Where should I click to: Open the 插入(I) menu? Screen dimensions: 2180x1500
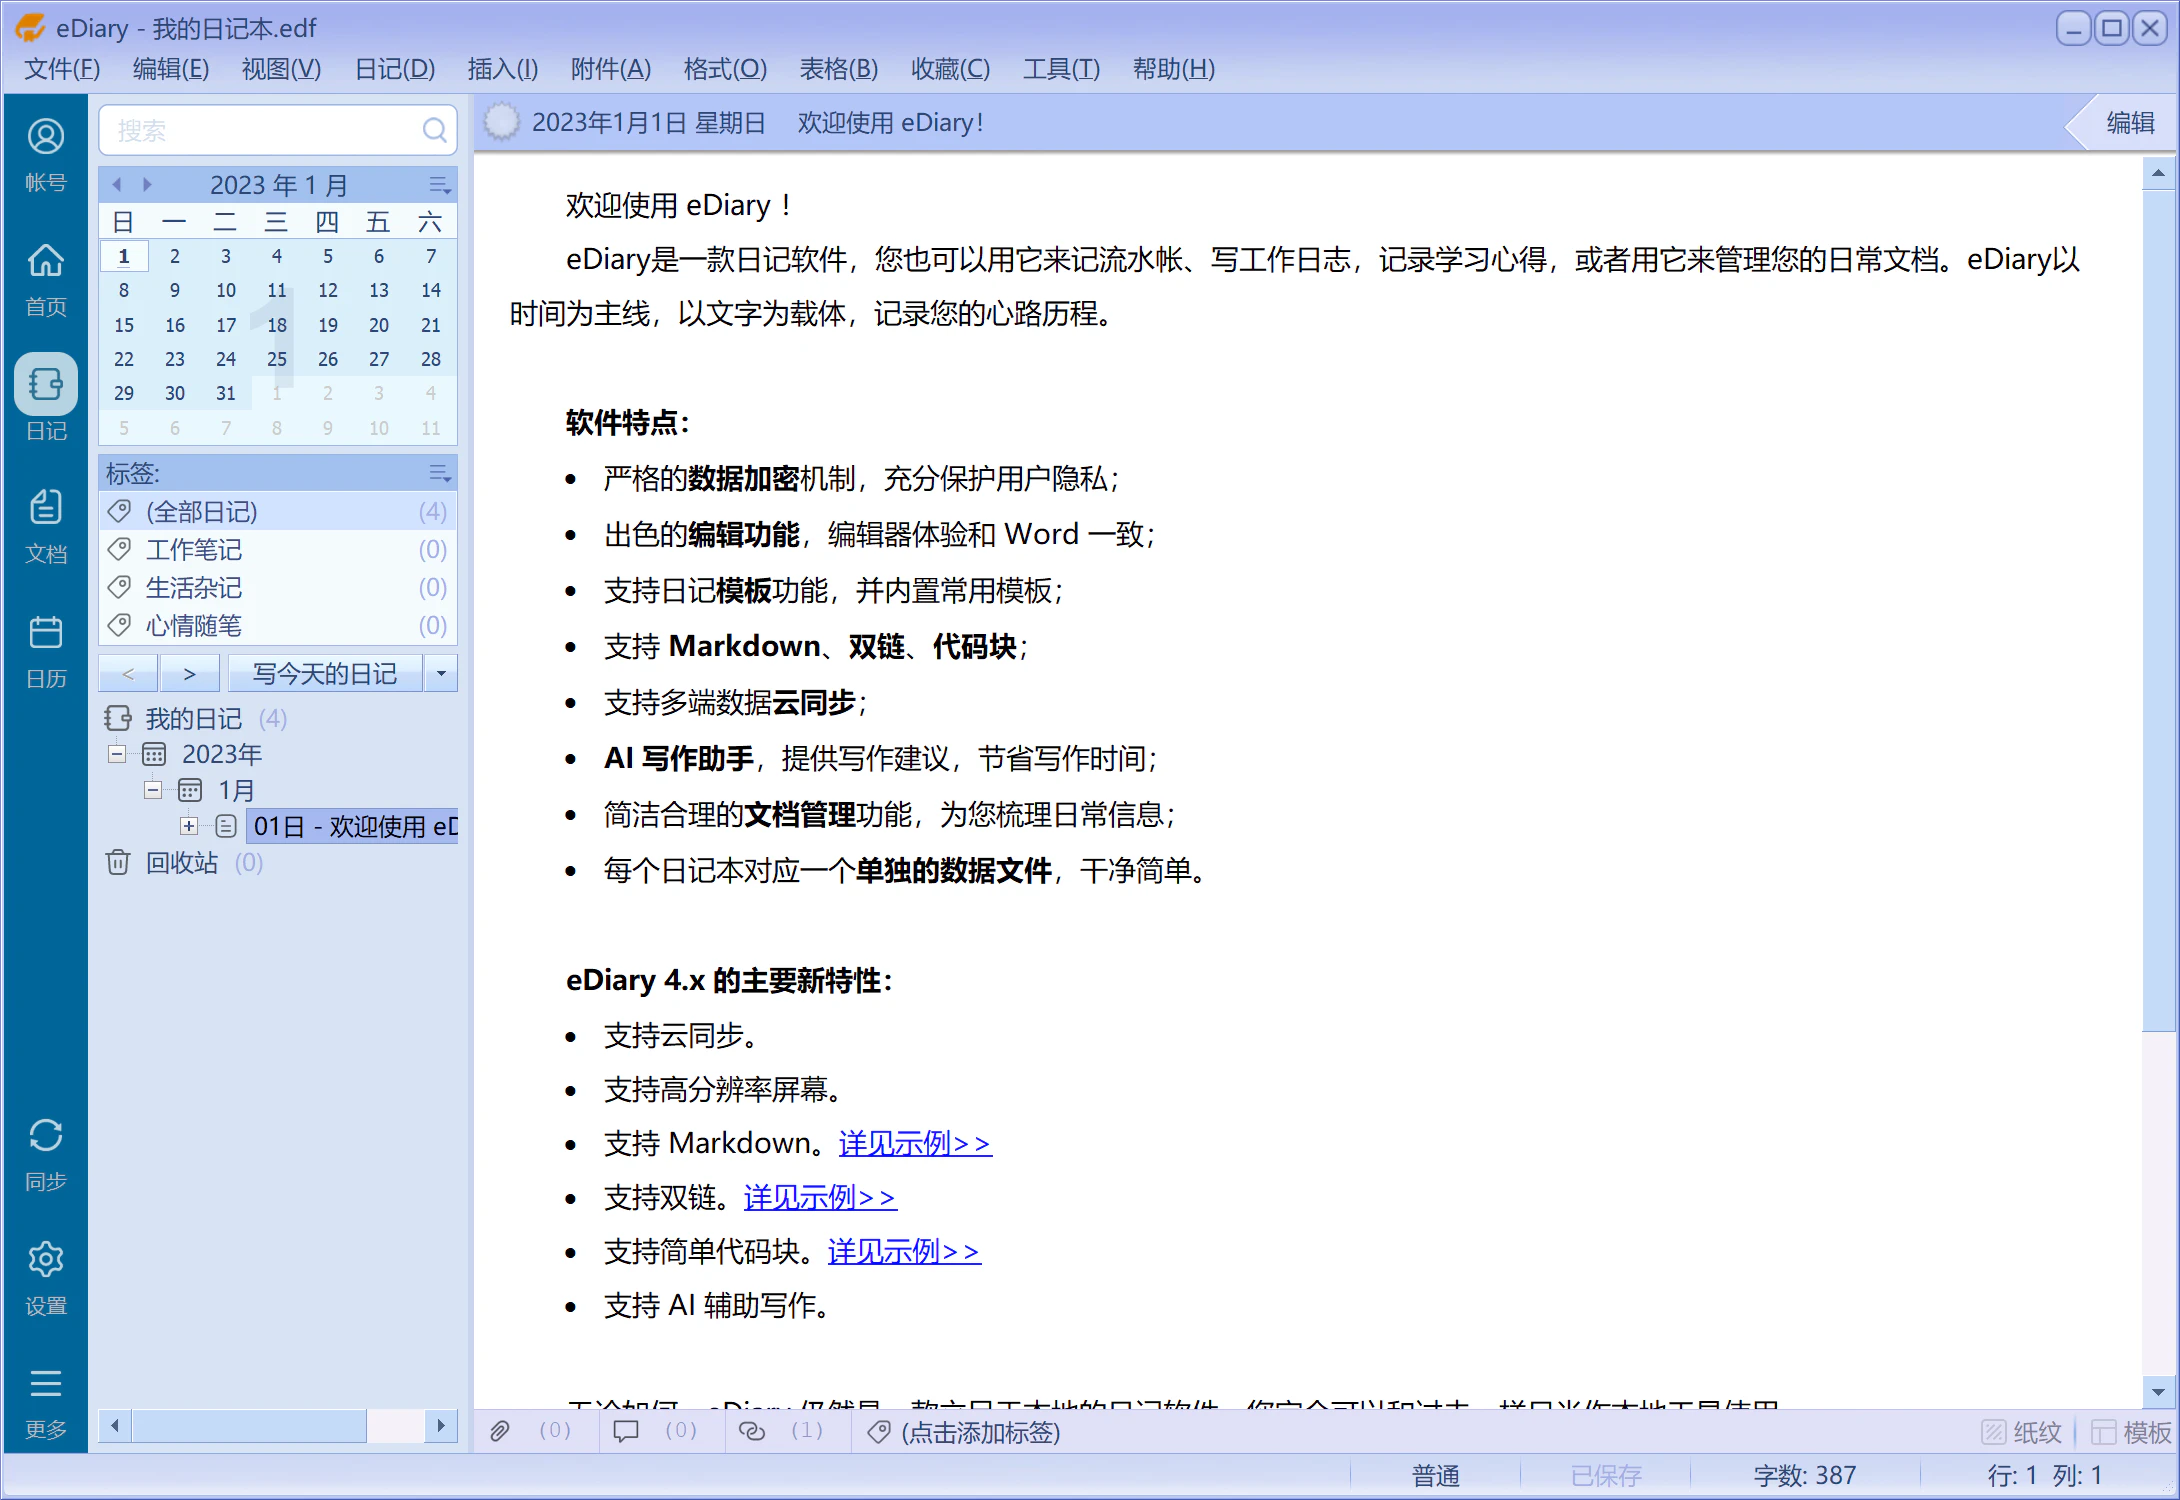pyautogui.click(x=503, y=68)
